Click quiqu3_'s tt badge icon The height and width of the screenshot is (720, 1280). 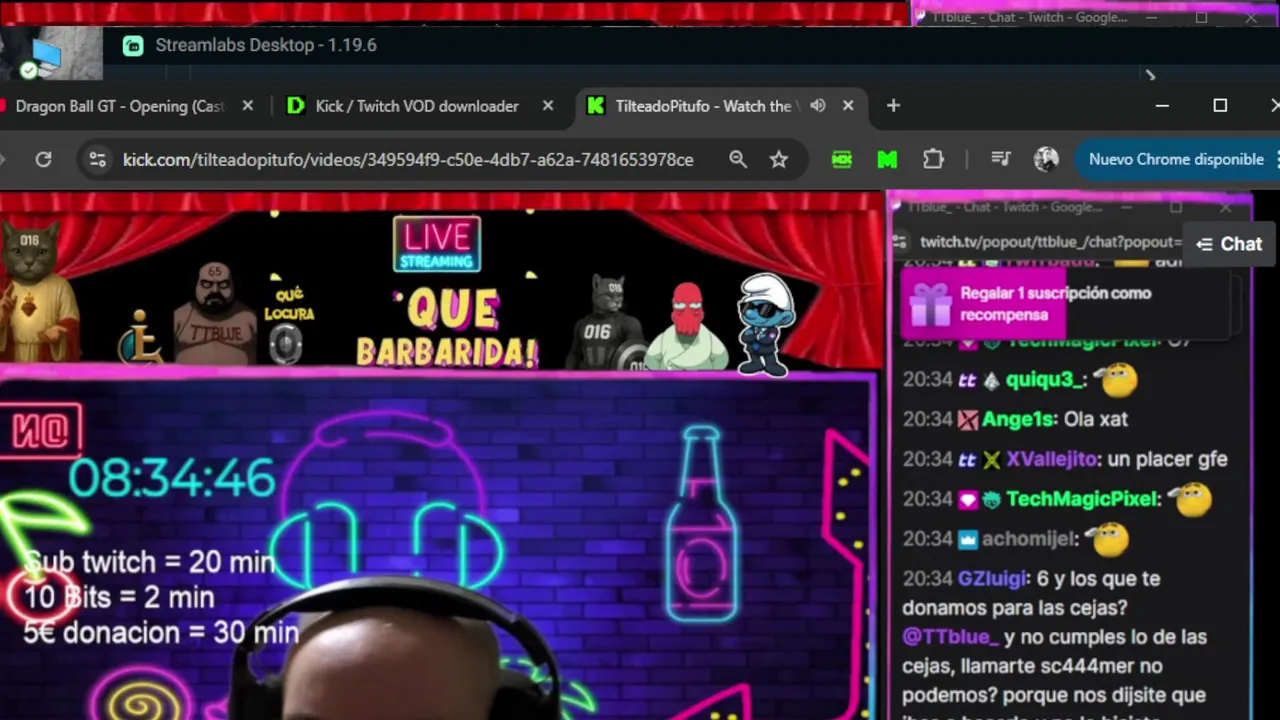(x=967, y=380)
